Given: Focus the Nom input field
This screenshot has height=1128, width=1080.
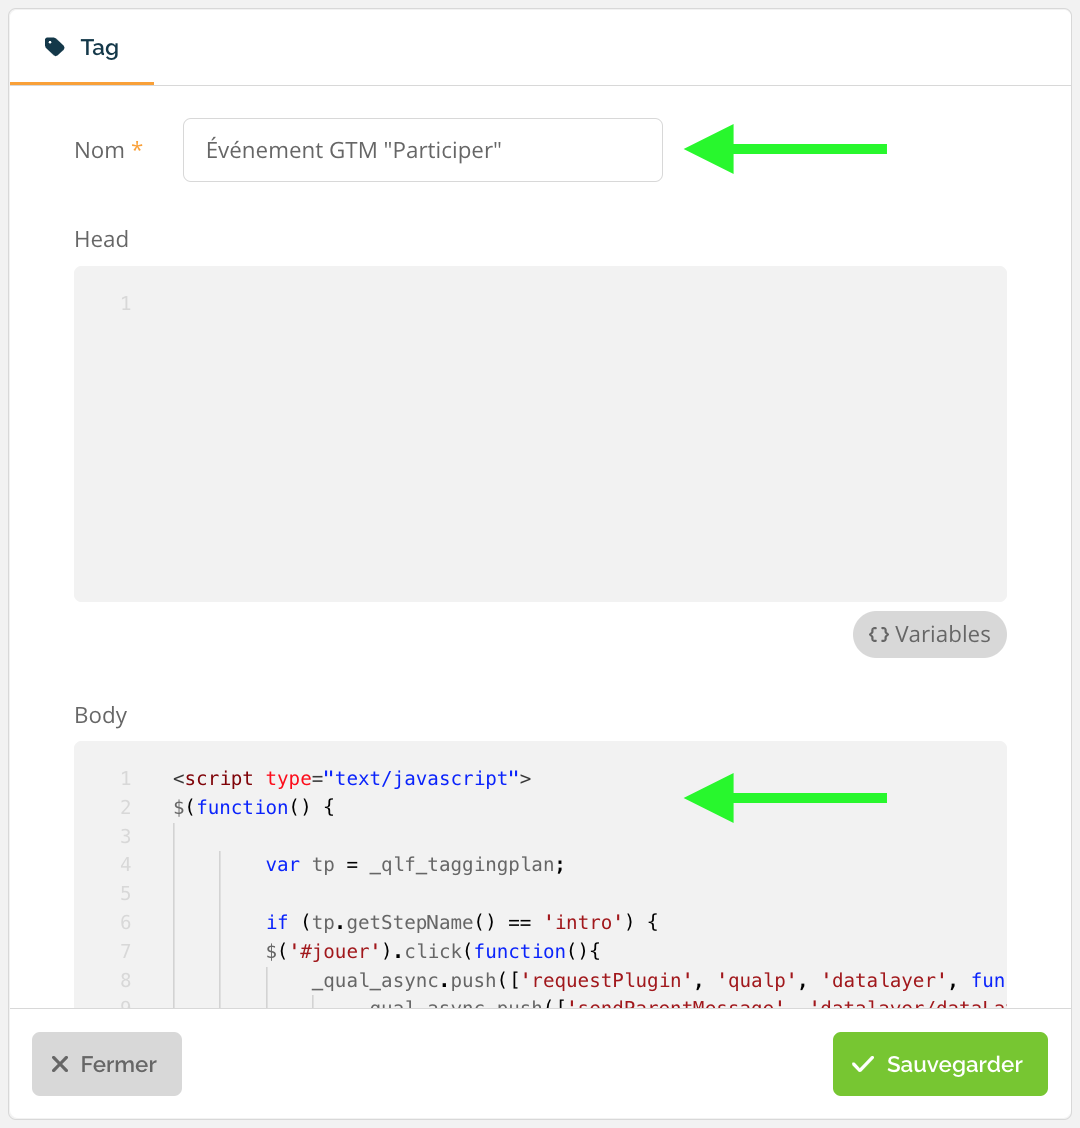Looking at the screenshot, I should 422,150.
